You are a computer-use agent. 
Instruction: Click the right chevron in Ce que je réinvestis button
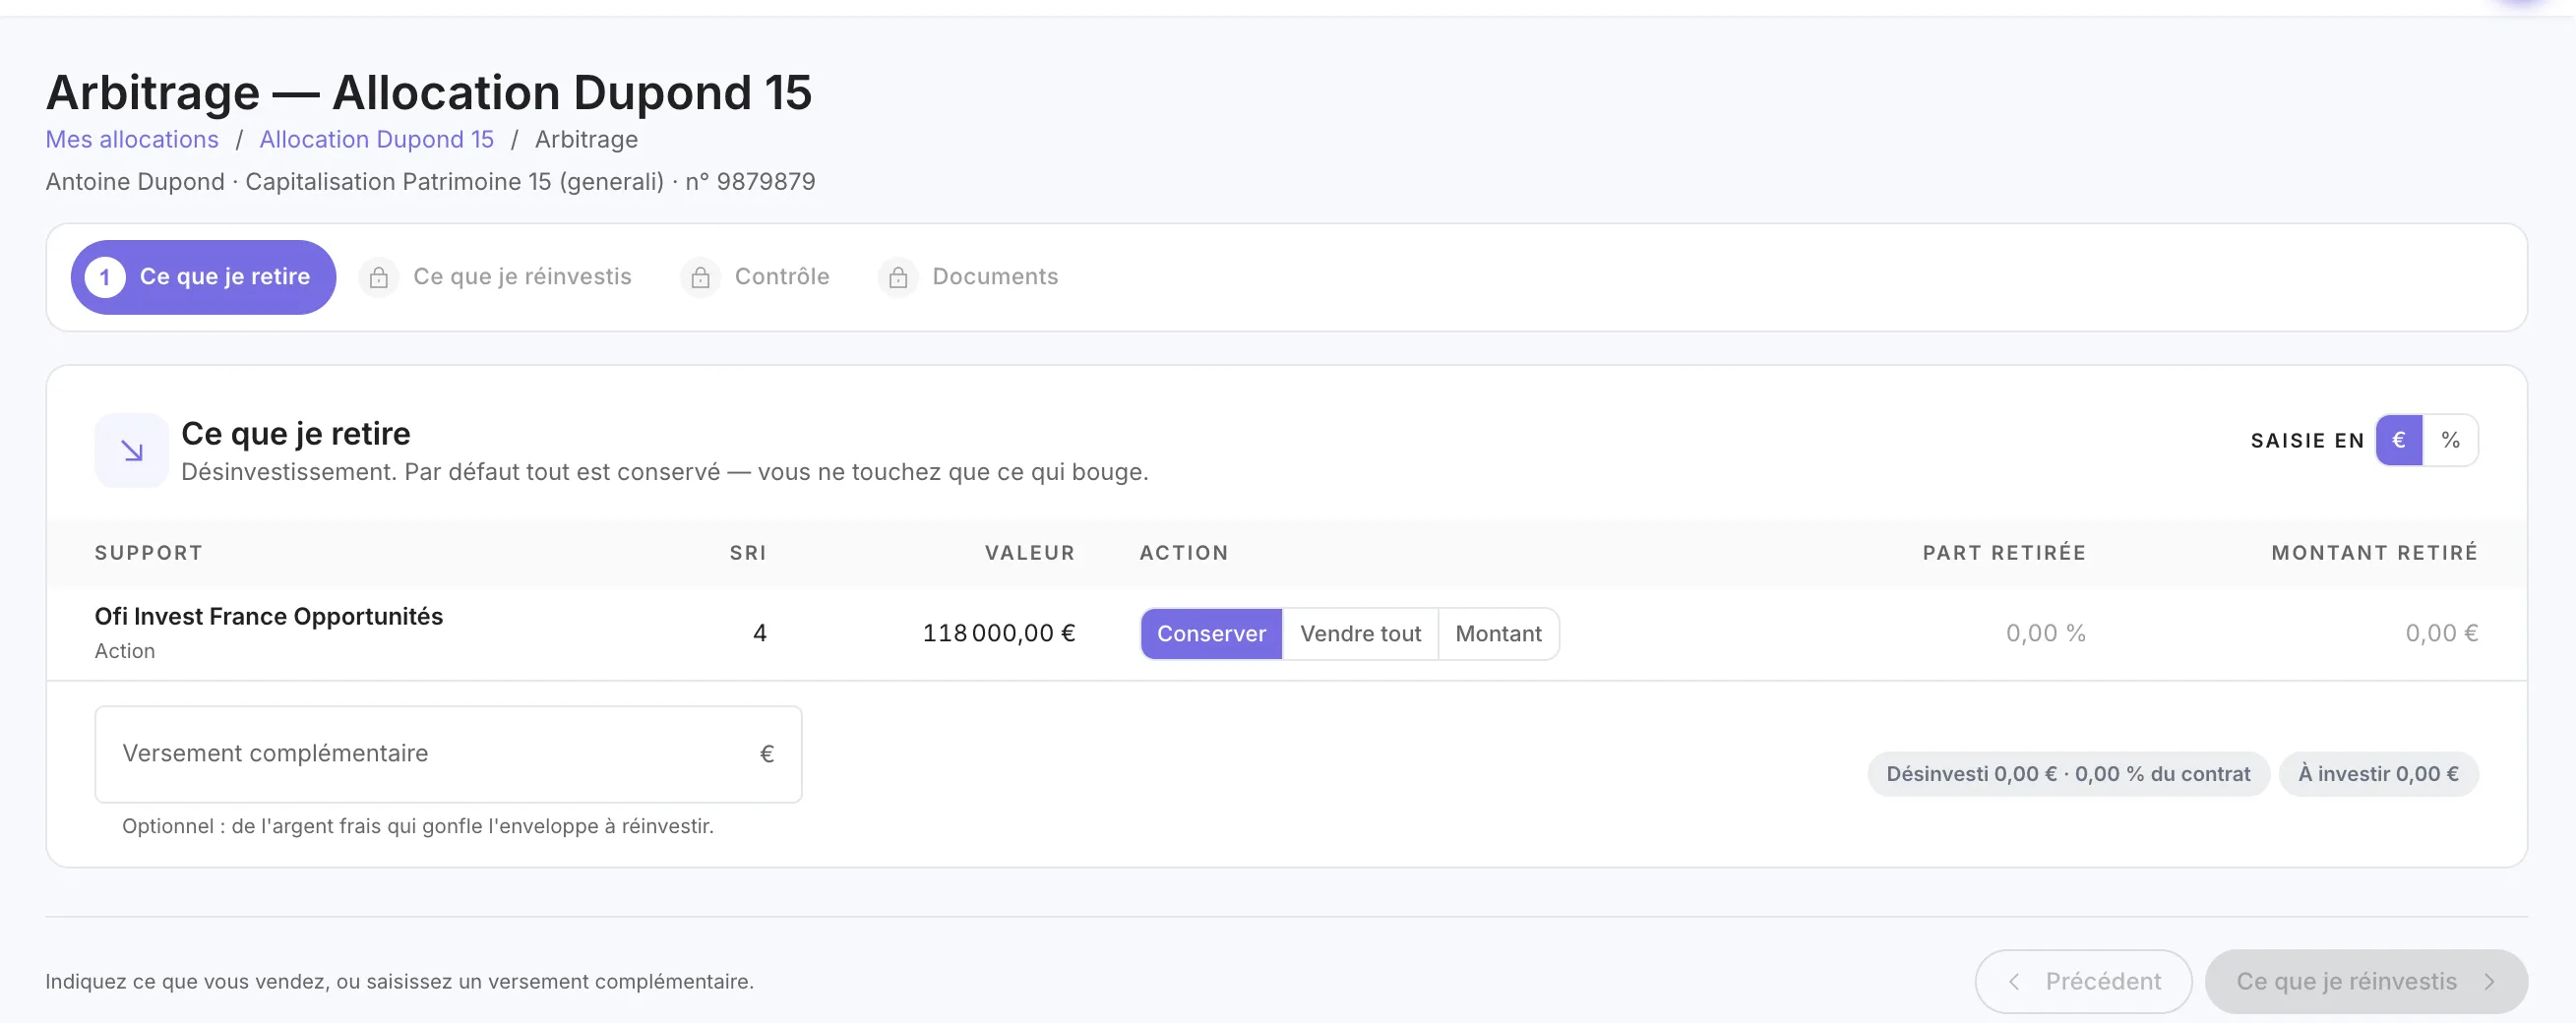pyautogui.click(x=2490, y=981)
